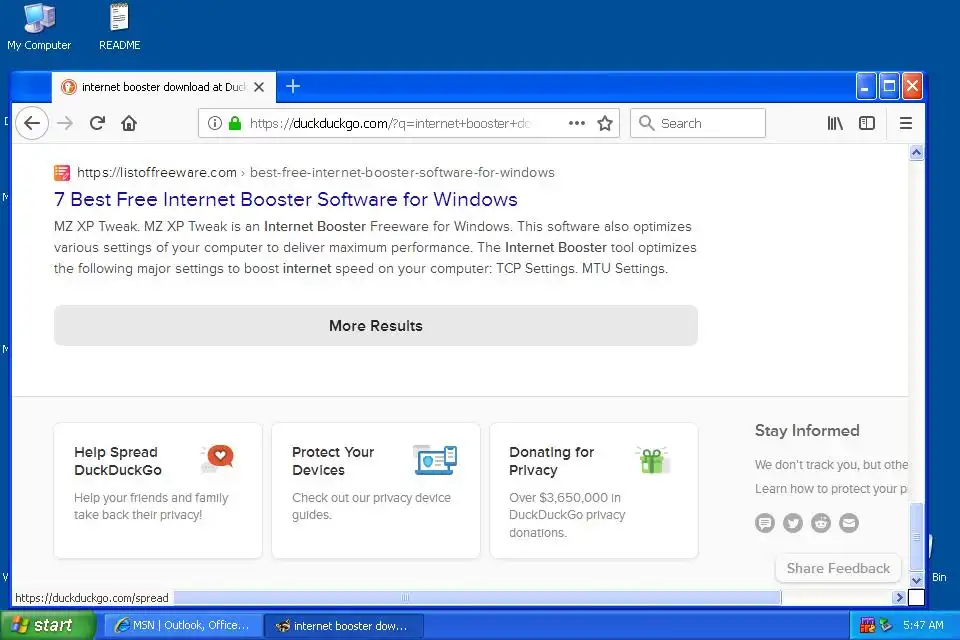
Task: Close the internet booster download tab
Action: tap(259, 87)
